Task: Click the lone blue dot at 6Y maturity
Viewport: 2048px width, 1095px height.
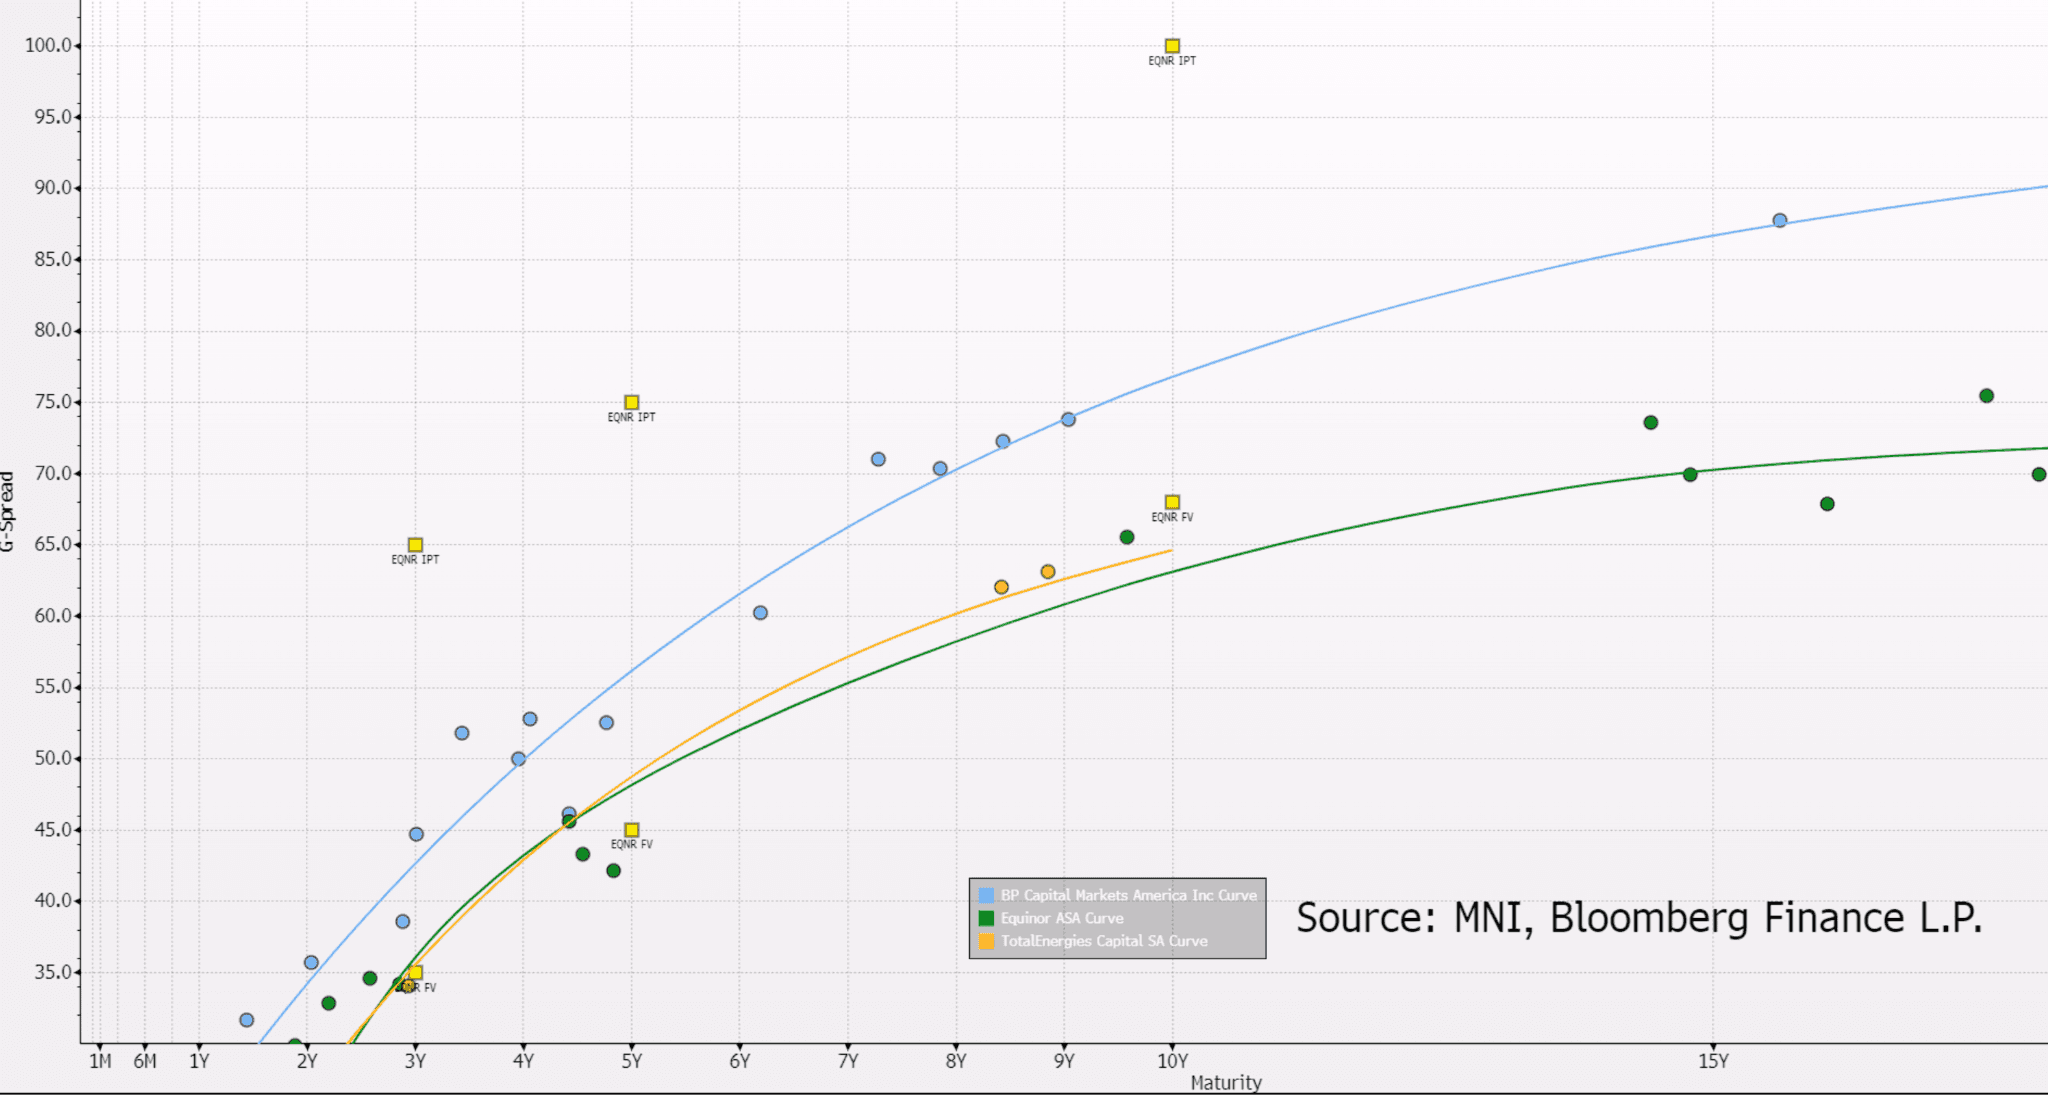Action: (x=760, y=613)
